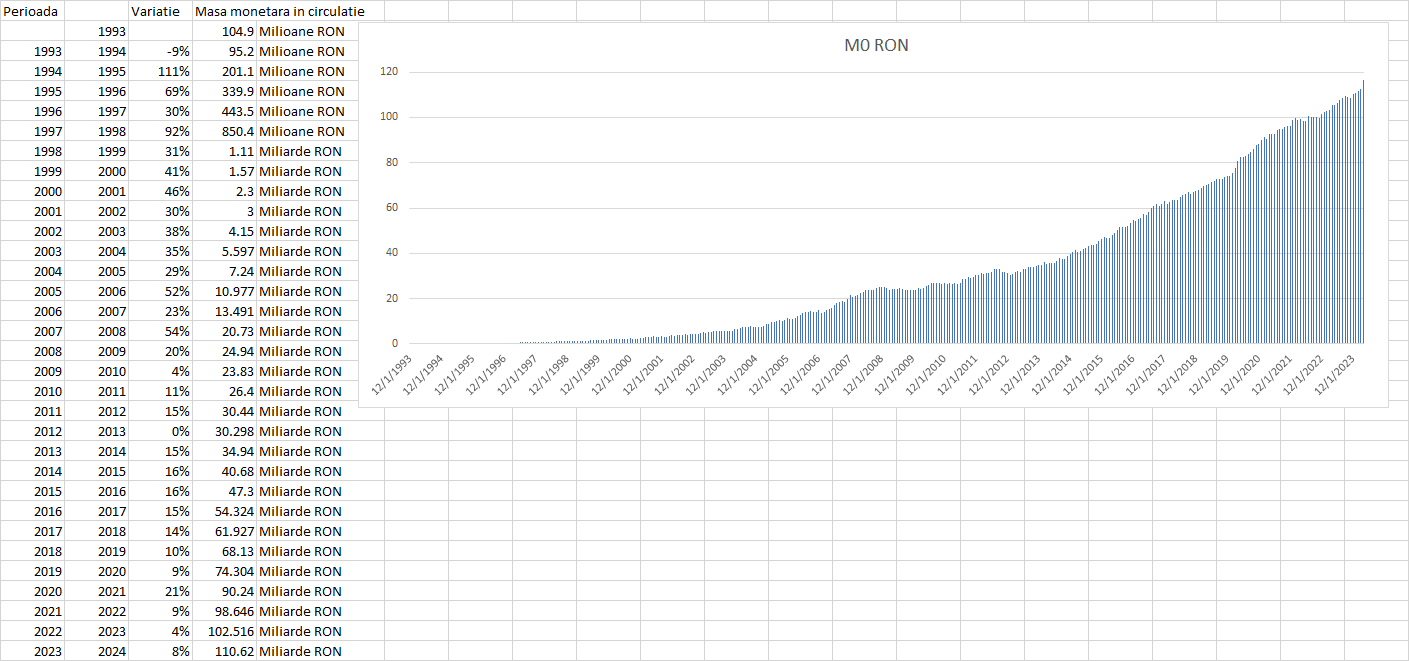Screen dimensions: 1409x661
Task: Select the cell with value 4.15
Action: 224,231
